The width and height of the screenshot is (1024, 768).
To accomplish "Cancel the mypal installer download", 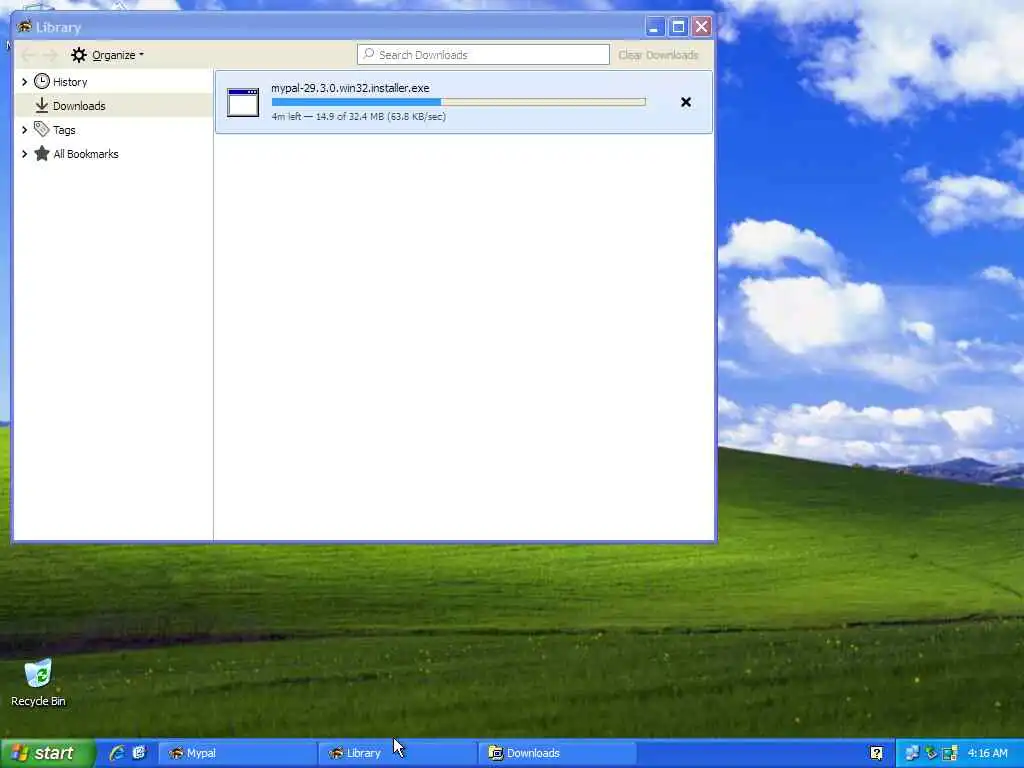I will [x=686, y=102].
